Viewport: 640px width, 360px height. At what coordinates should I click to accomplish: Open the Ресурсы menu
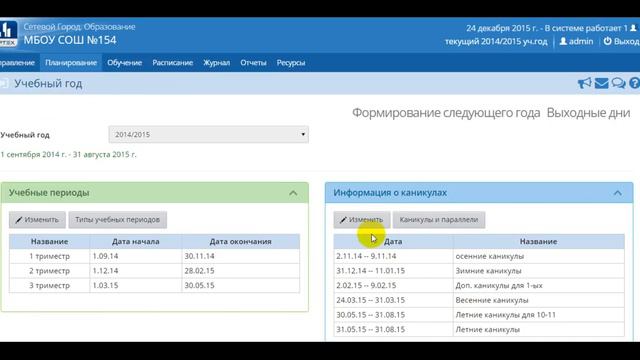[x=291, y=63]
